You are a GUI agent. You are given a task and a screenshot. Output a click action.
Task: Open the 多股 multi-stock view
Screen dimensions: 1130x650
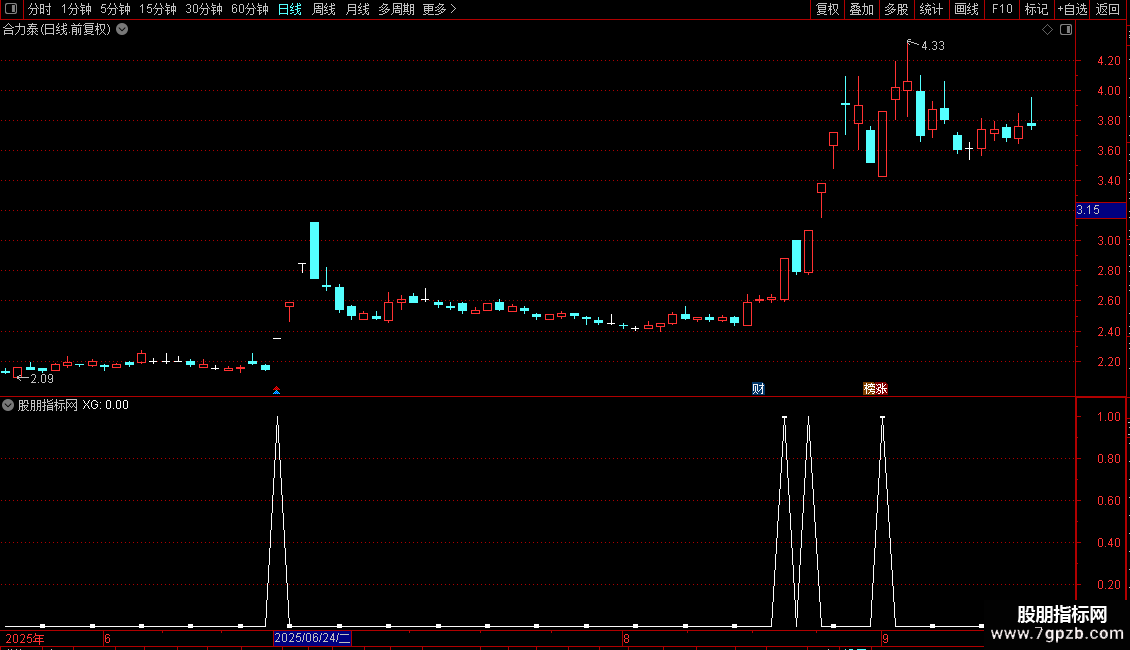pos(896,9)
